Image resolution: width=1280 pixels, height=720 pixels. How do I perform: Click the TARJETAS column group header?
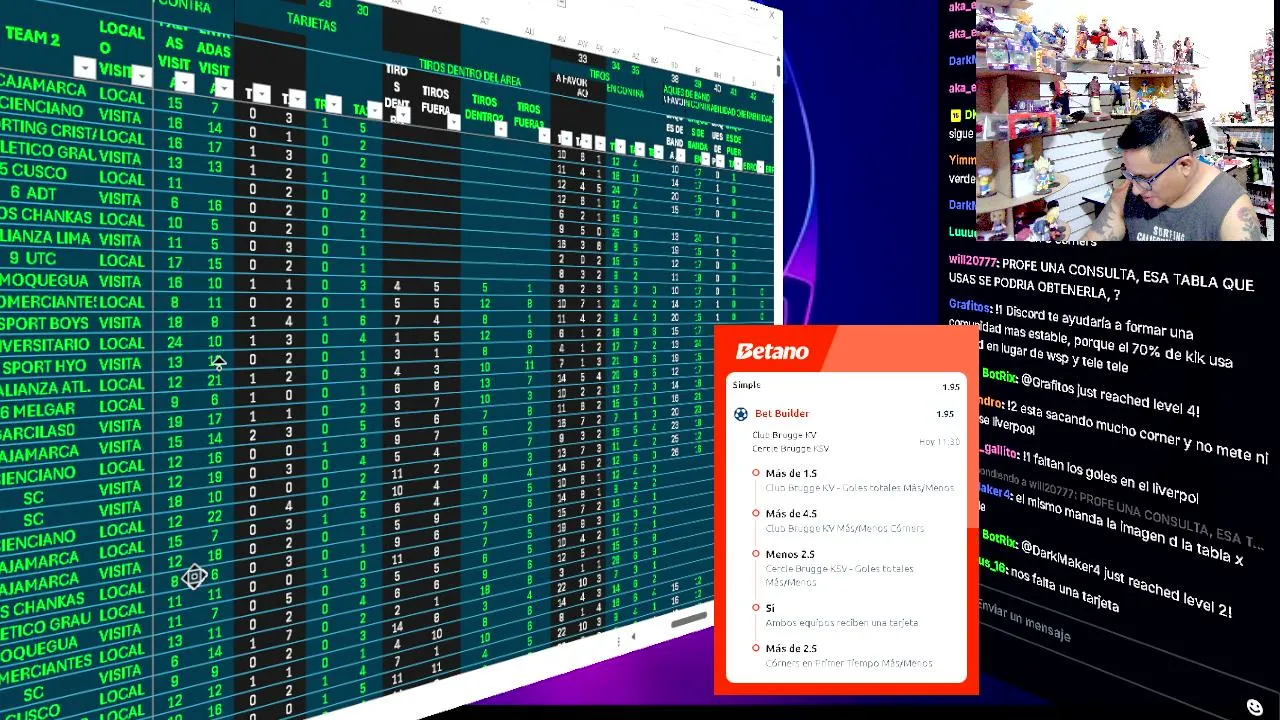click(x=311, y=22)
